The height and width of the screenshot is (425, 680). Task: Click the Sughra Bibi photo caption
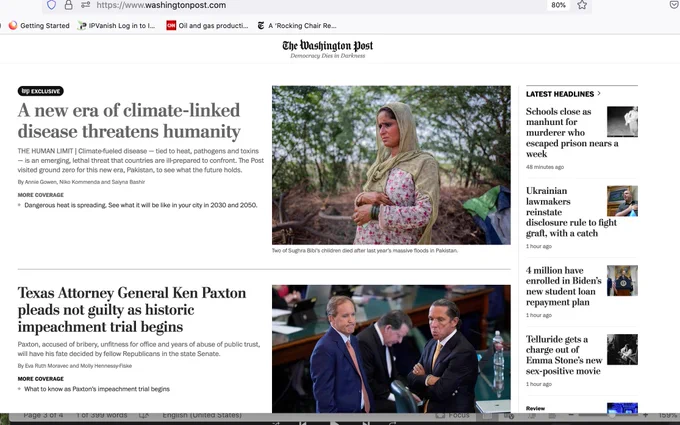(365, 251)
